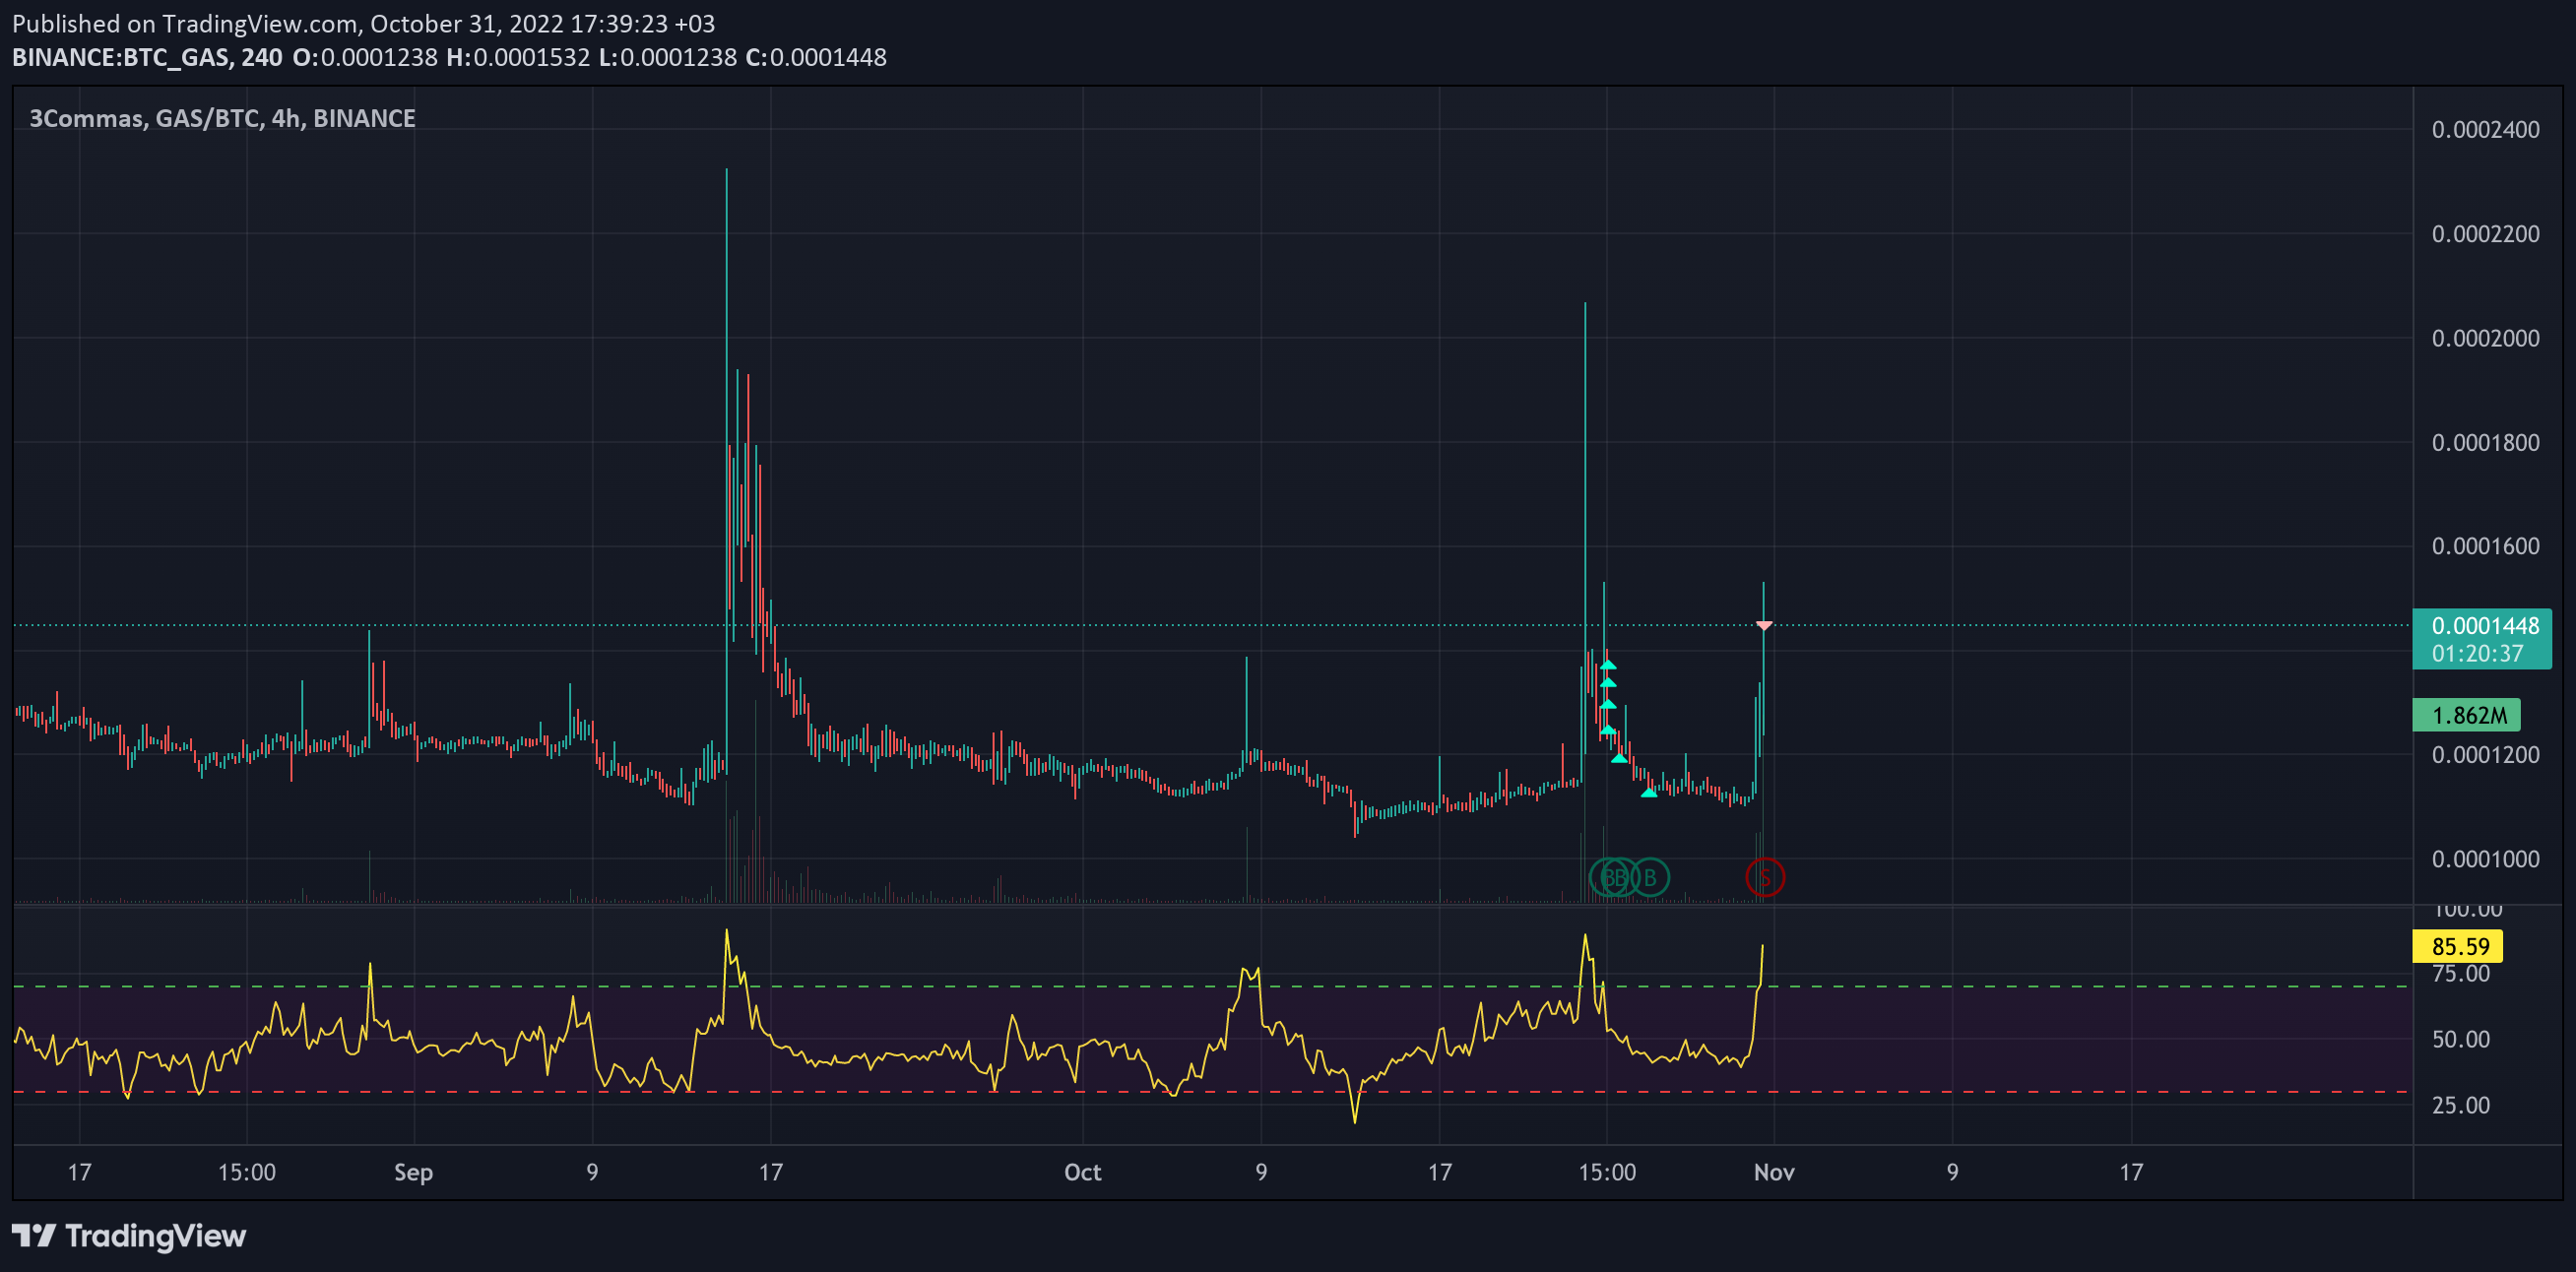Click the 'Sep' date axis label
The image size is (2576, 1272).
[x=413, y=1172]
